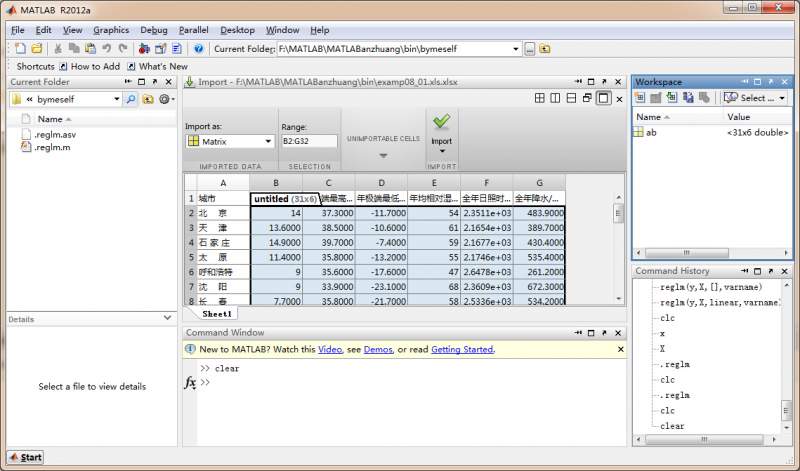Screen dimensions: 800x471
Task: Float the Import documents layout icon
Action: [x=587, y=98]
